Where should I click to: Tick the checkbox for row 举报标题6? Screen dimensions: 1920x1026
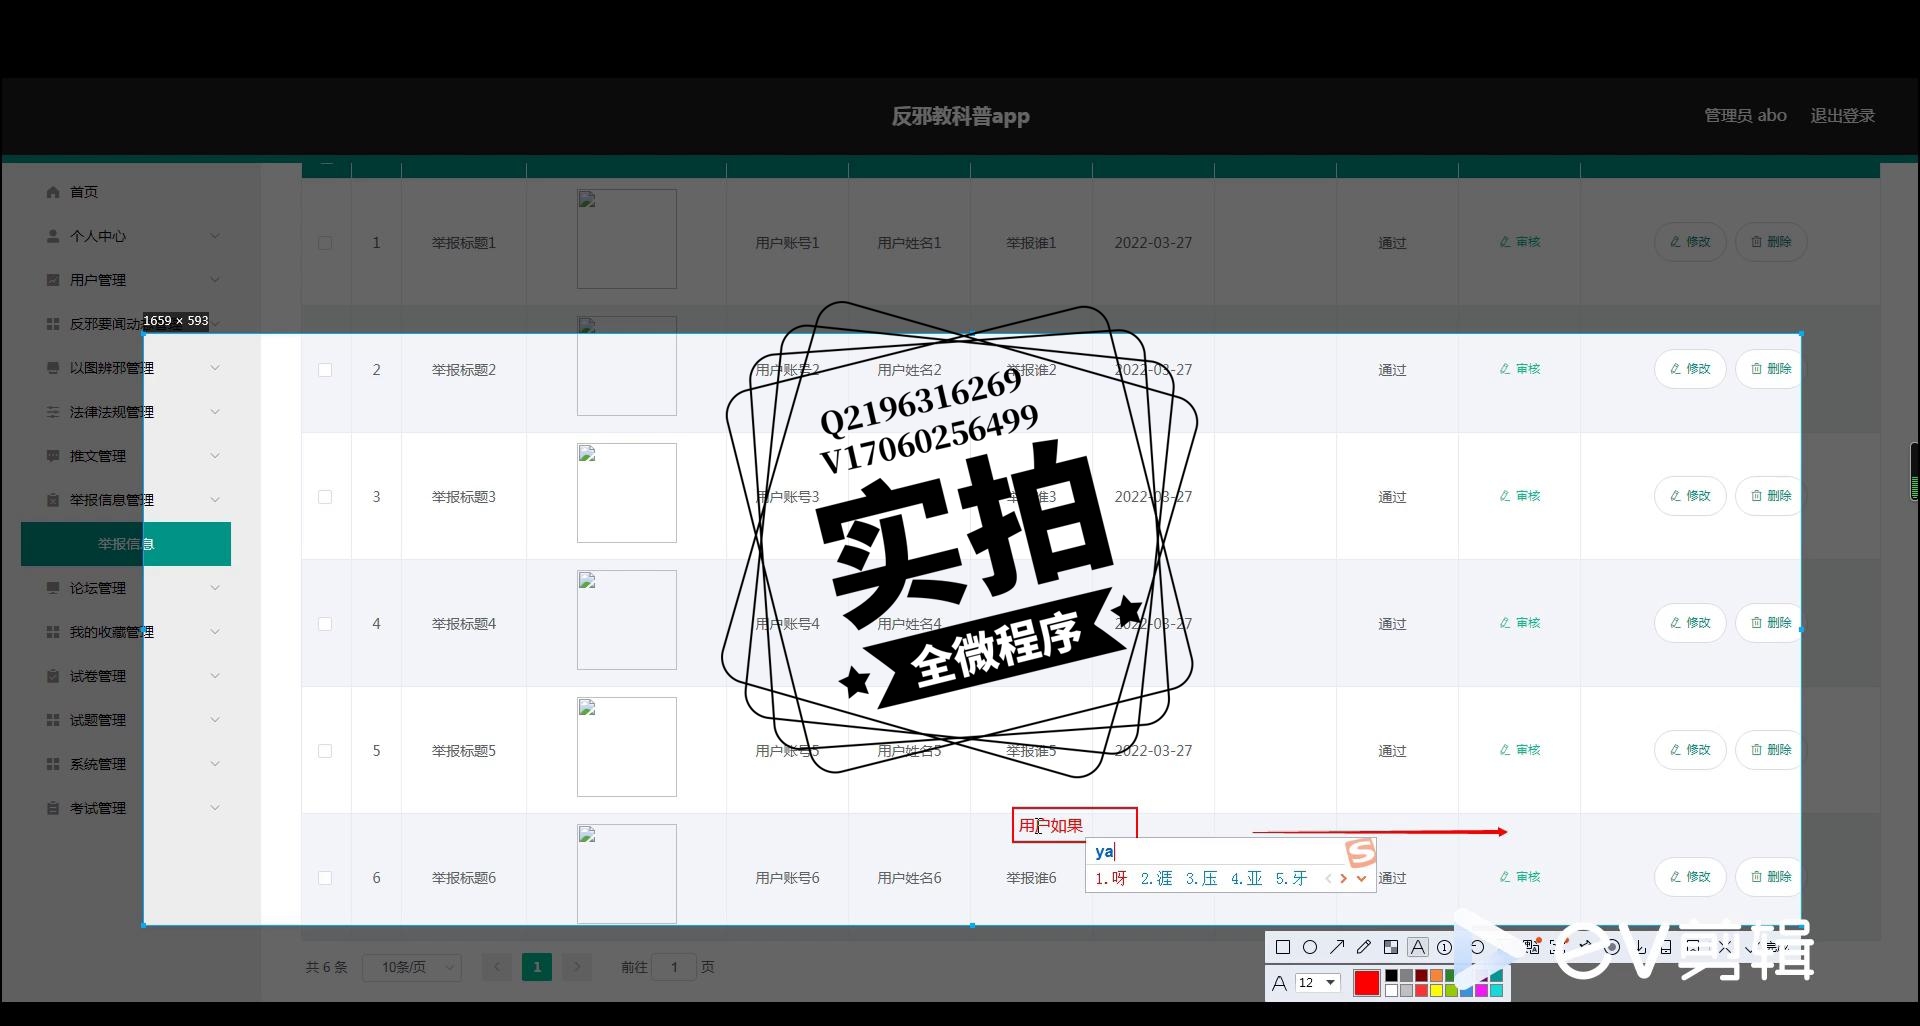[x=325, y=878]
